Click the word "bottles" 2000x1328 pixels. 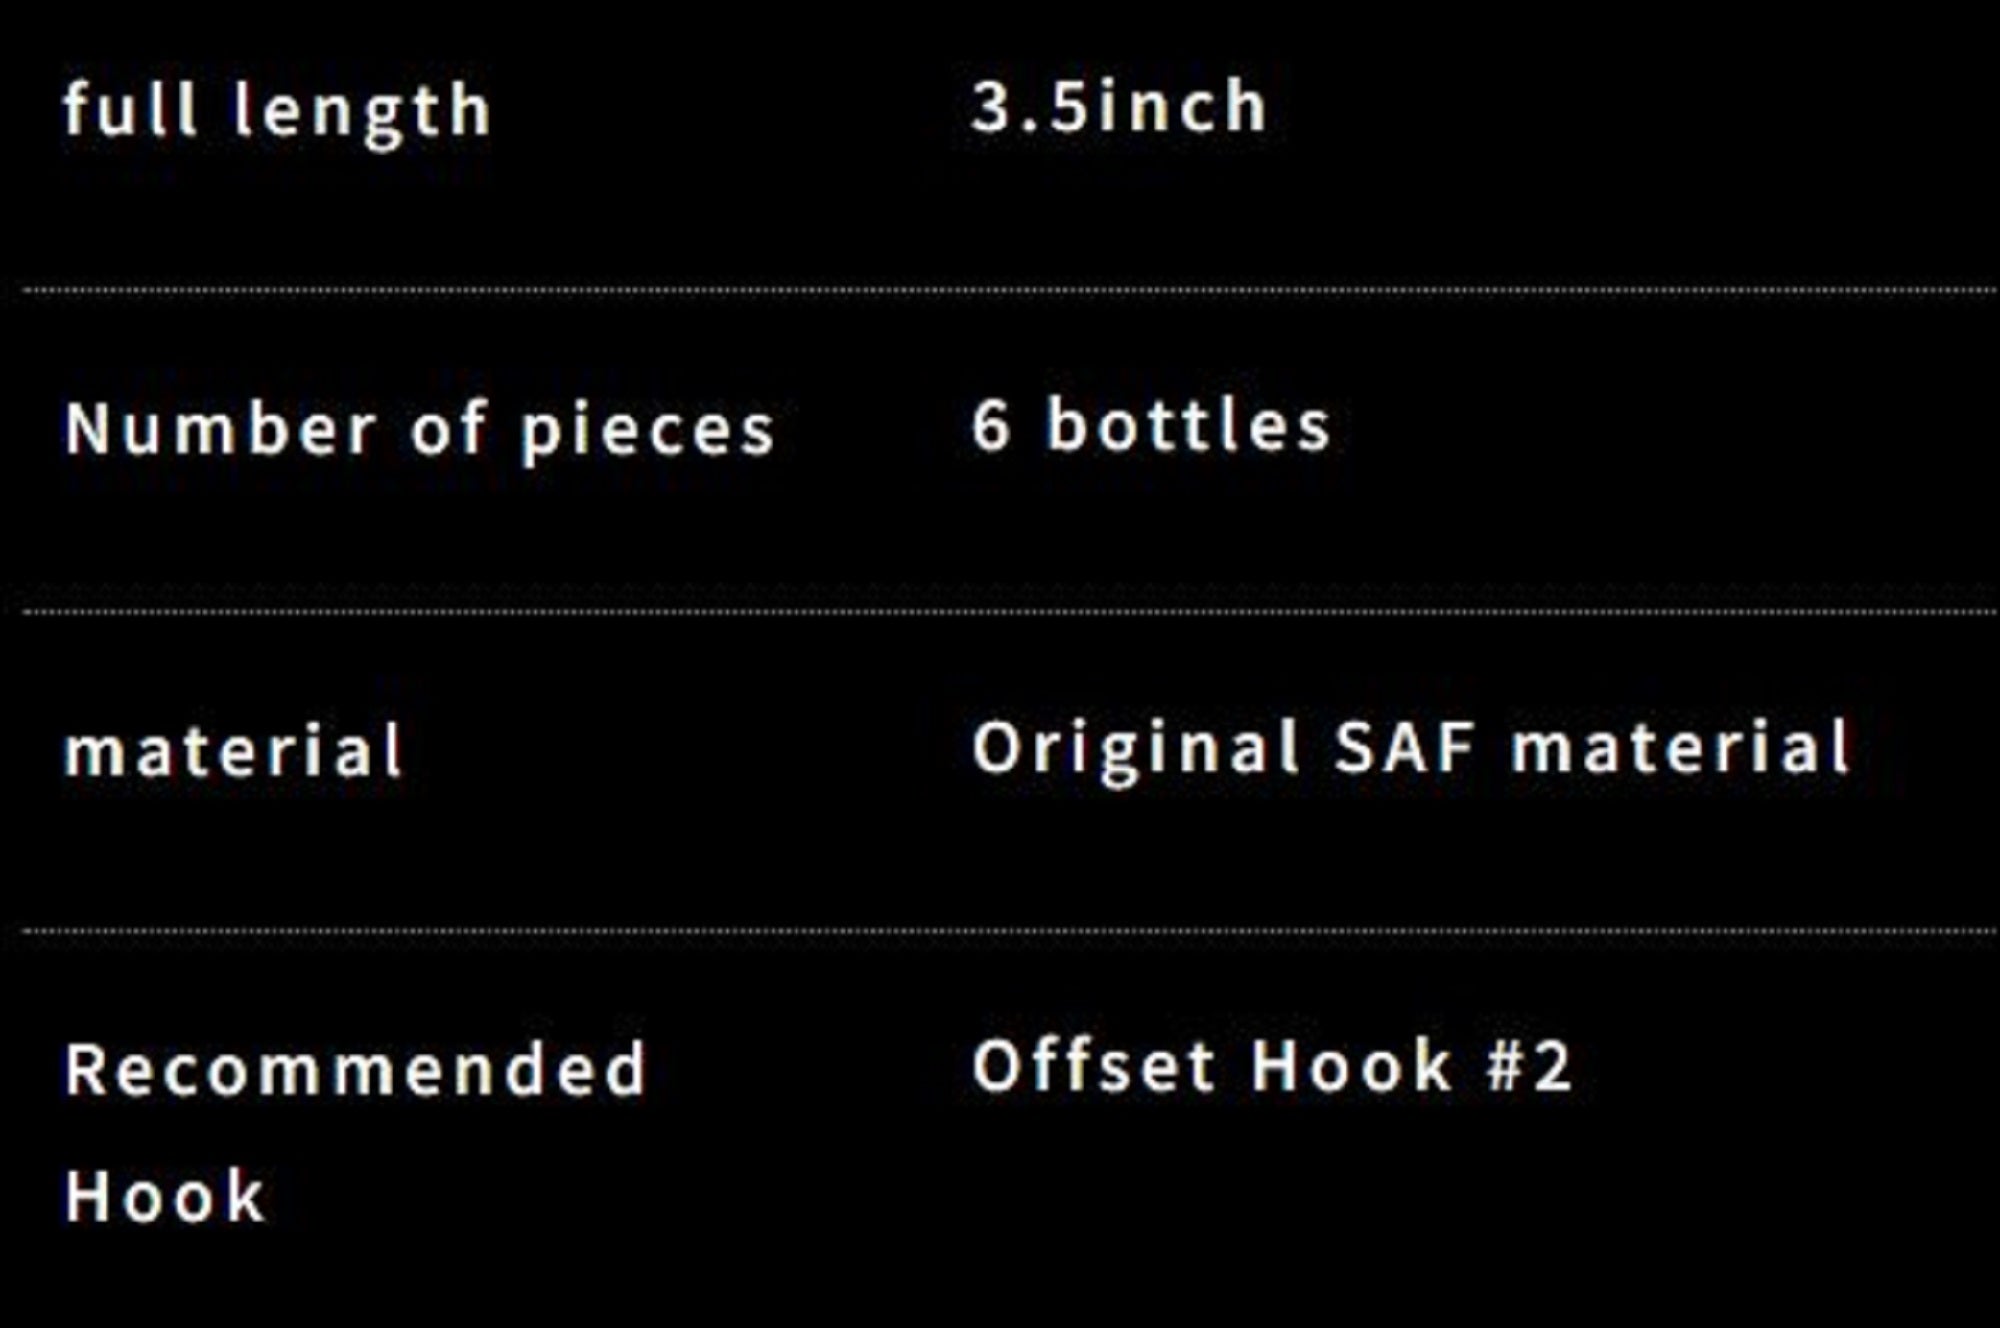pos(1189,426)
